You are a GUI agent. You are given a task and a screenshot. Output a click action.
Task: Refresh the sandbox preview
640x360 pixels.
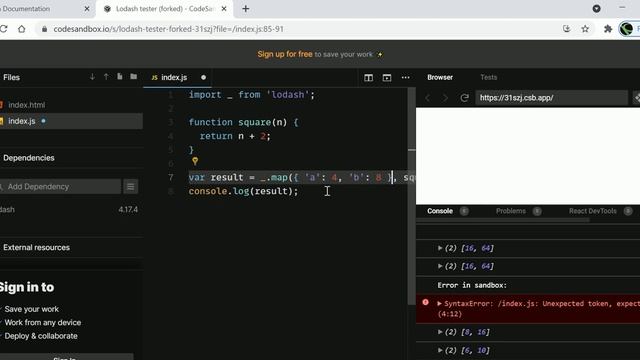click(x=464, y=98)
